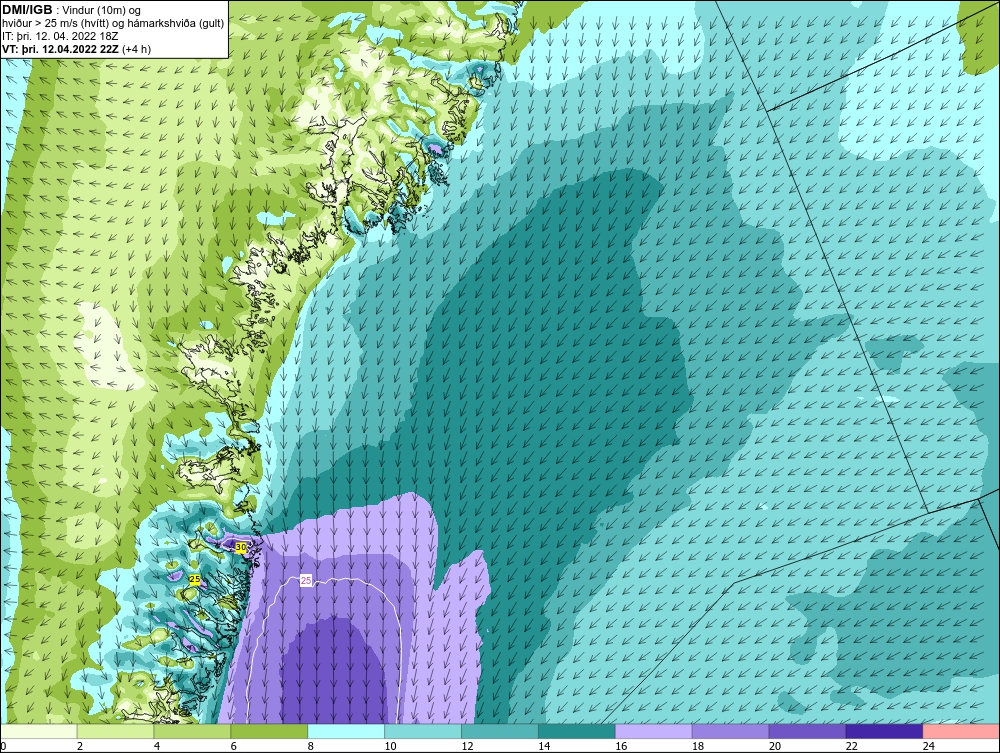The width and height of the screenshot is (1000, 753).
Task: Click the legend value 12 label
Action: (467, 746)
